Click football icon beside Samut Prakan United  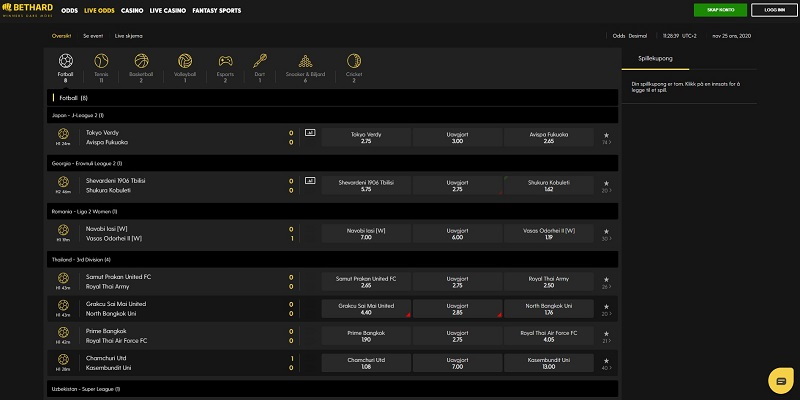[x=63, y=278]
